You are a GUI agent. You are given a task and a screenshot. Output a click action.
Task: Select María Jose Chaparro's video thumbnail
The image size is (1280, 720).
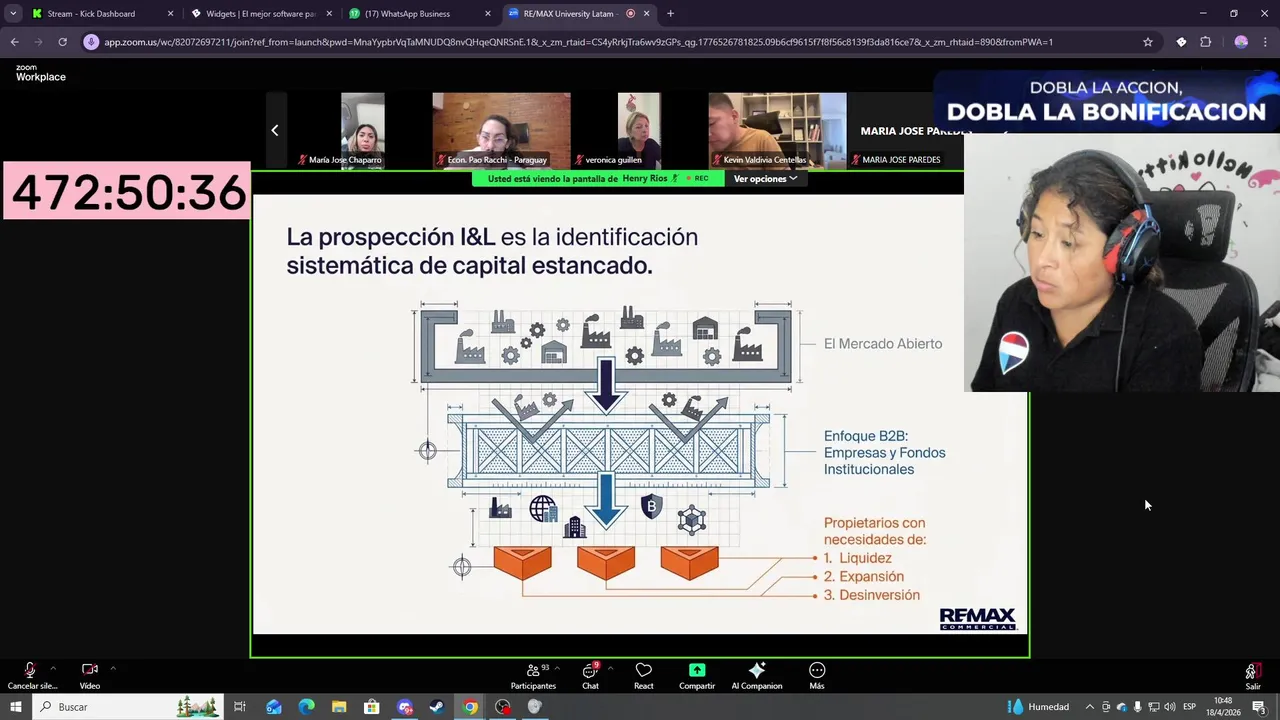click(x=363, y=130)
